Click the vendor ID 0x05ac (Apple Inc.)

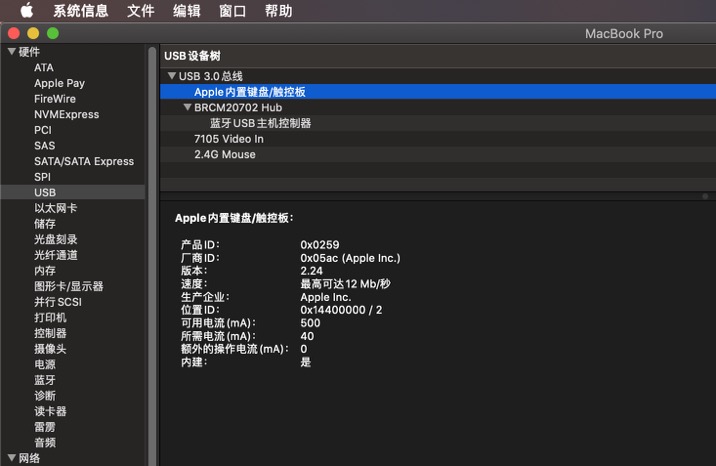point(350,258)
